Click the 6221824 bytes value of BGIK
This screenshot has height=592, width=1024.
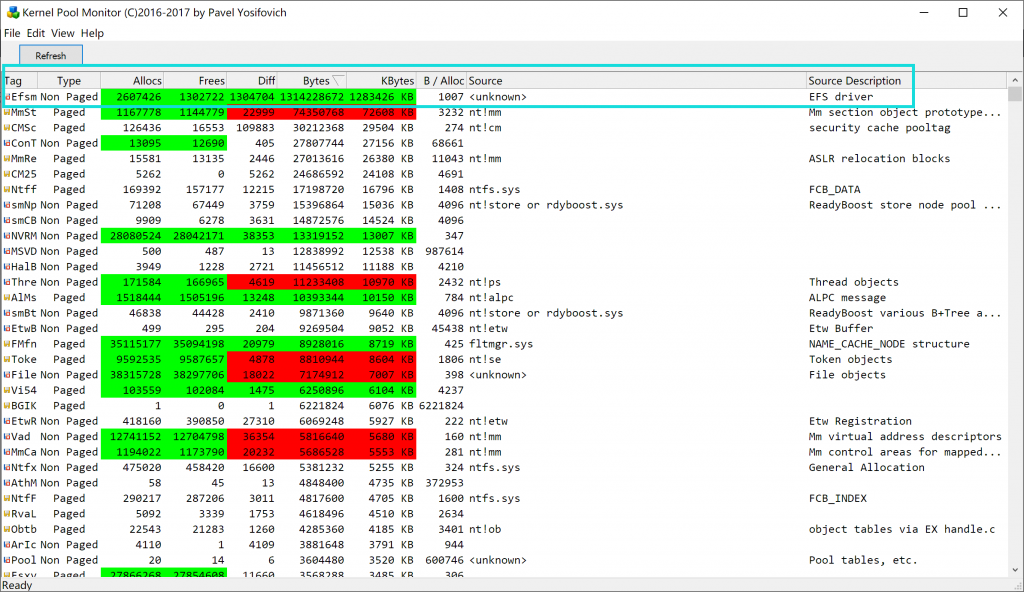319,406
